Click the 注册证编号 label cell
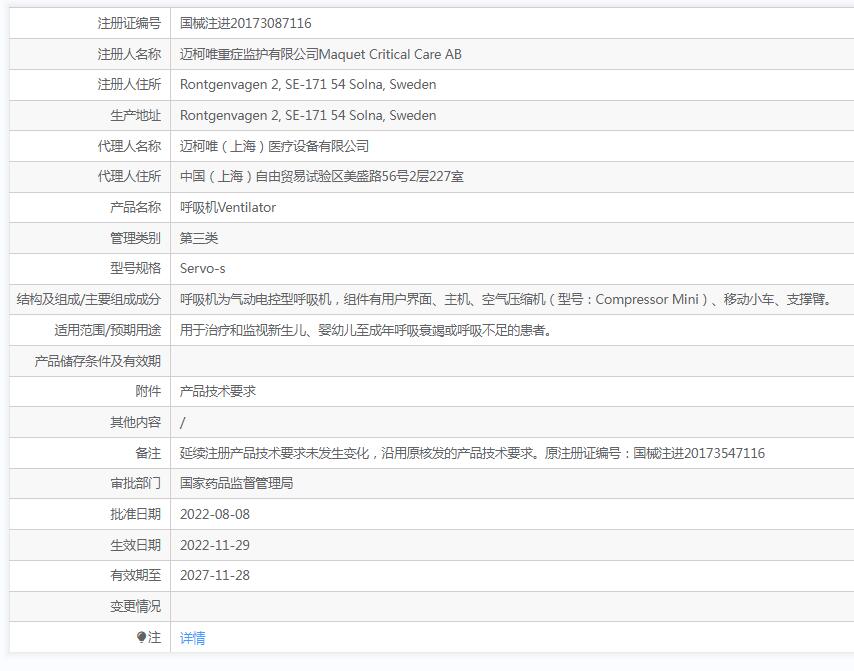This screenshot has height=671, width=854. click(129, 23)
